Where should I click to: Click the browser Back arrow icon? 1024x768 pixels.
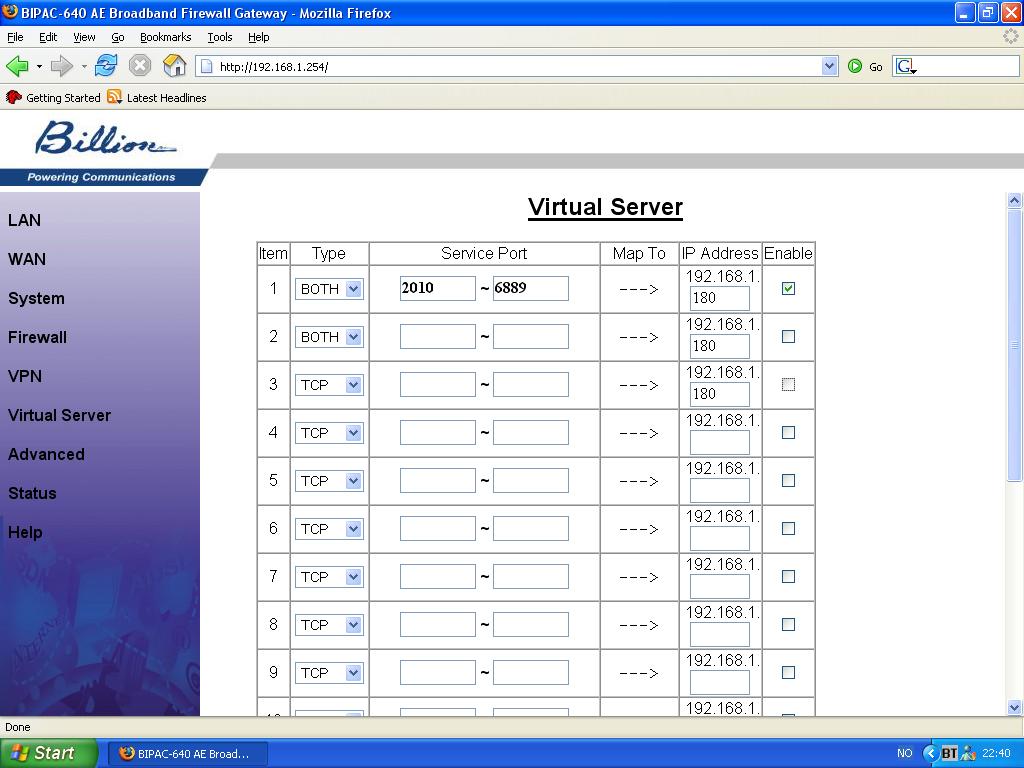tap(17, 66)
